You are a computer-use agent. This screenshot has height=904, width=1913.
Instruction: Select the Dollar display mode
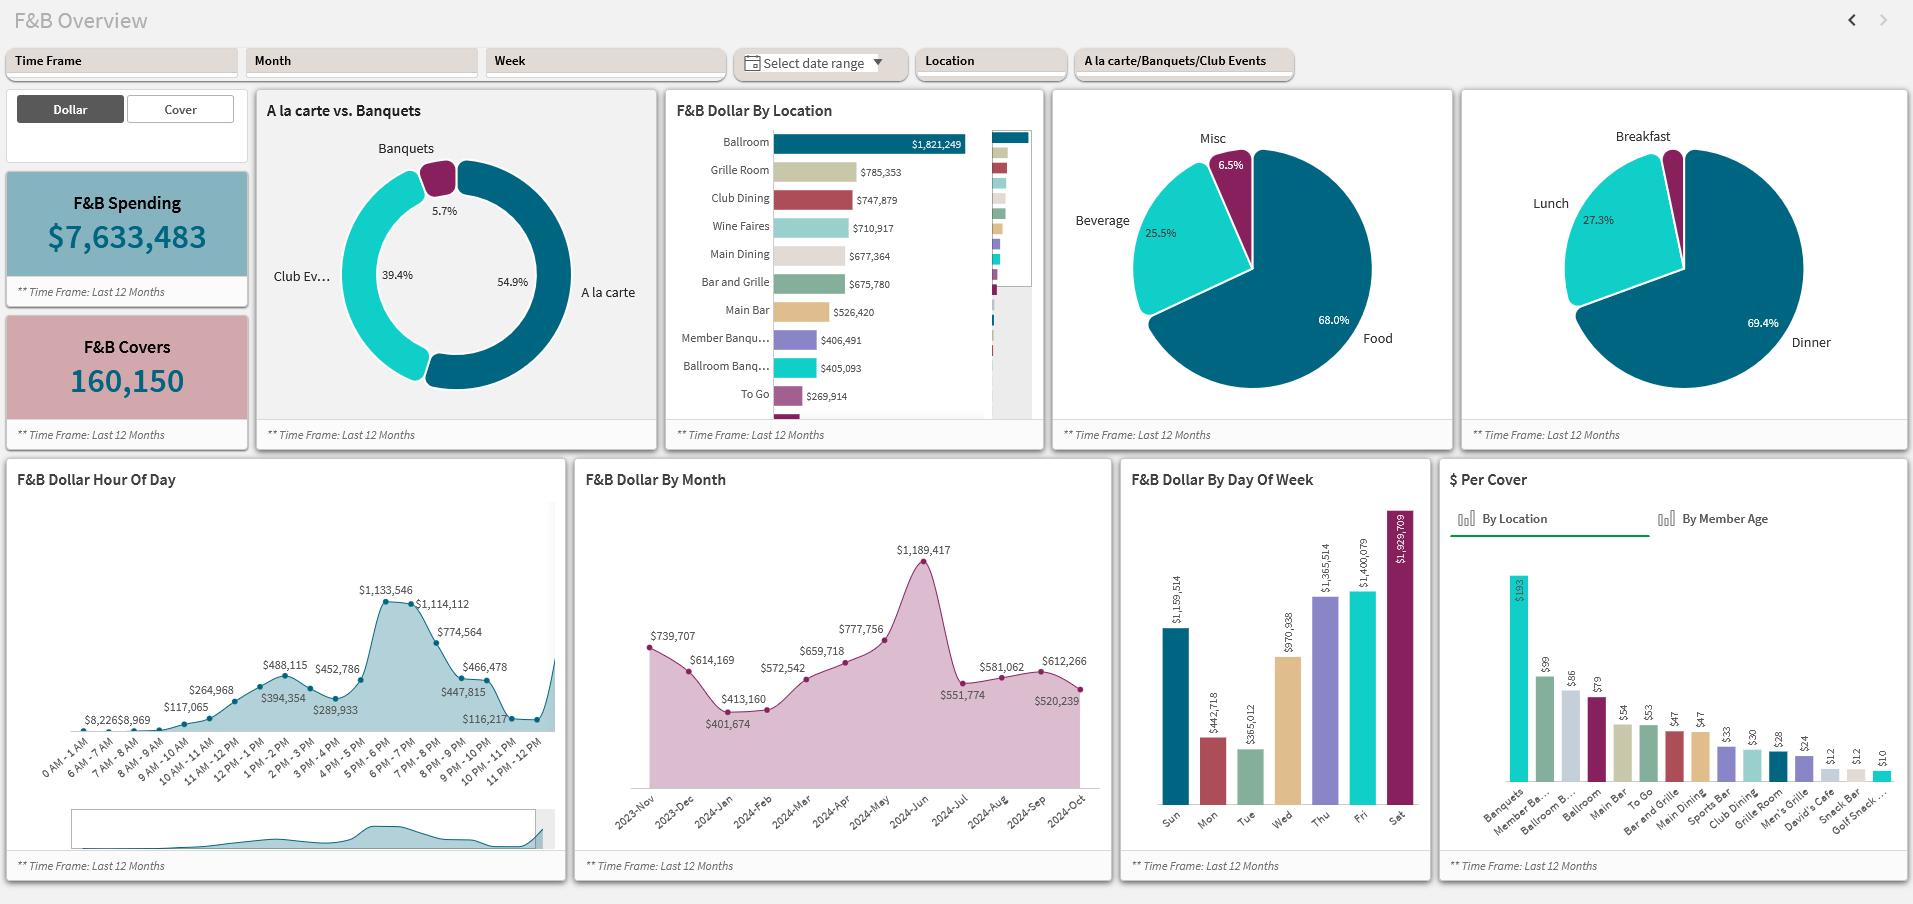pos(70,109)
